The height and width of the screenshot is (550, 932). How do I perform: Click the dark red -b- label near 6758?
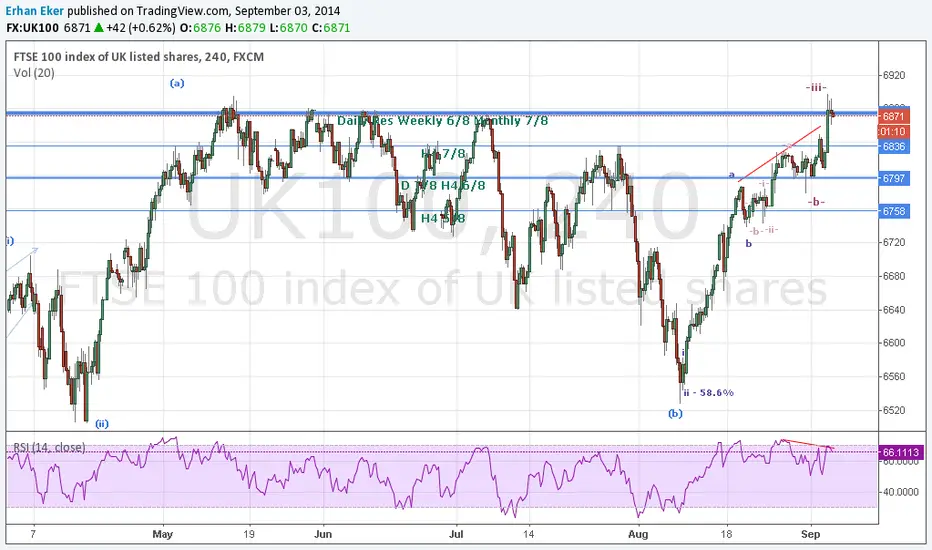pos(816,202)
